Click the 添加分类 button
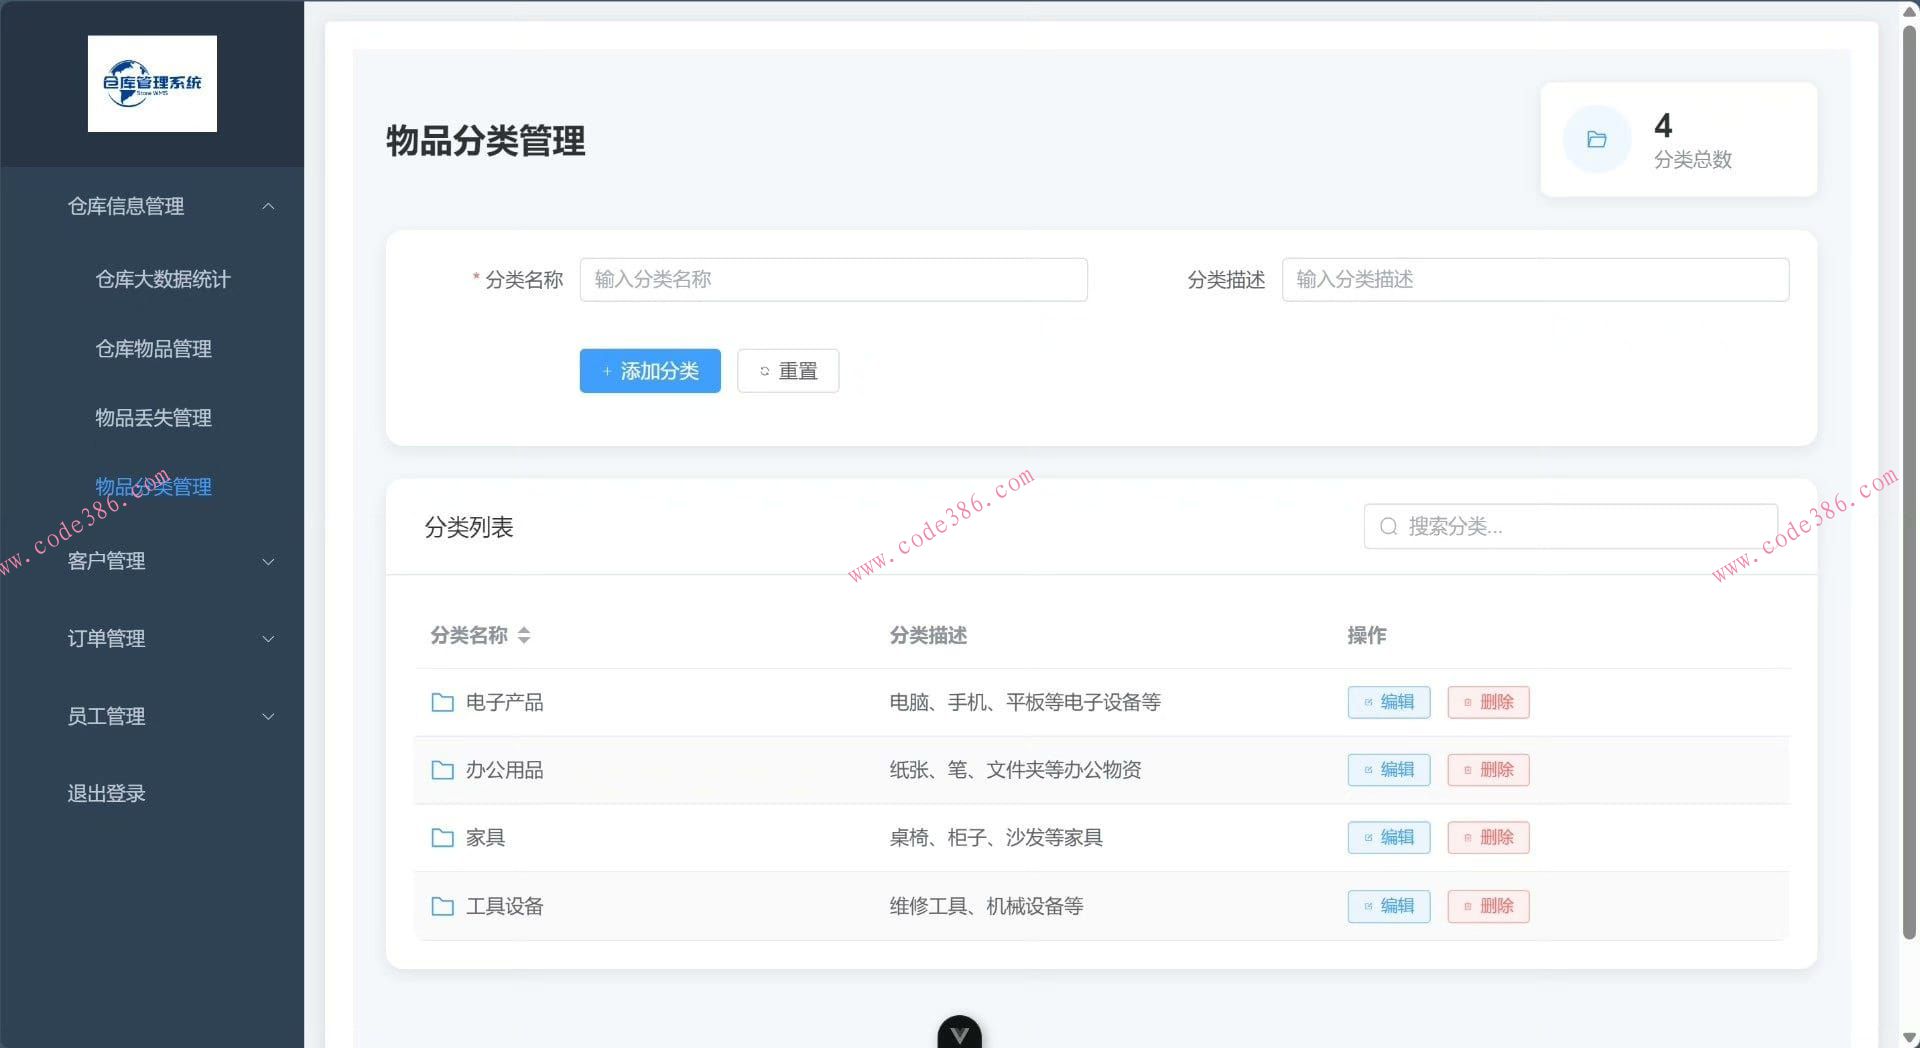 (x=649, y=370)
